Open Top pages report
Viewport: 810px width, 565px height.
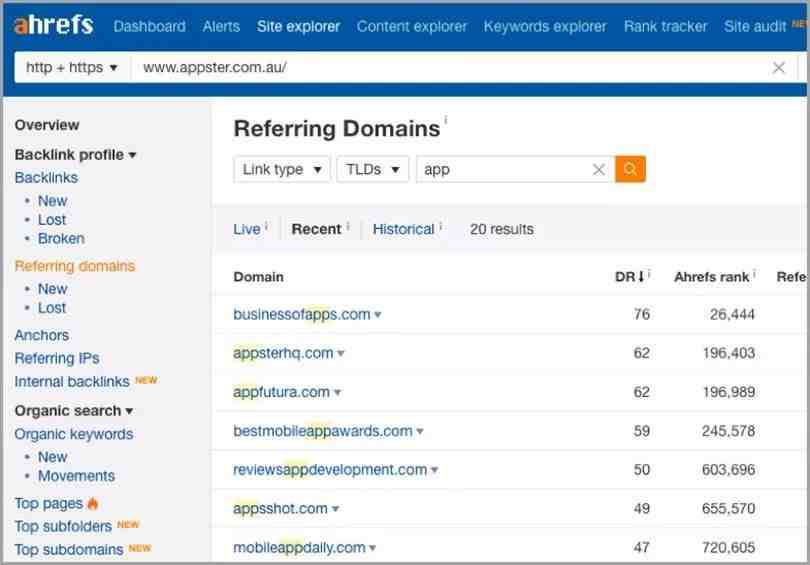tap(49, 504)
